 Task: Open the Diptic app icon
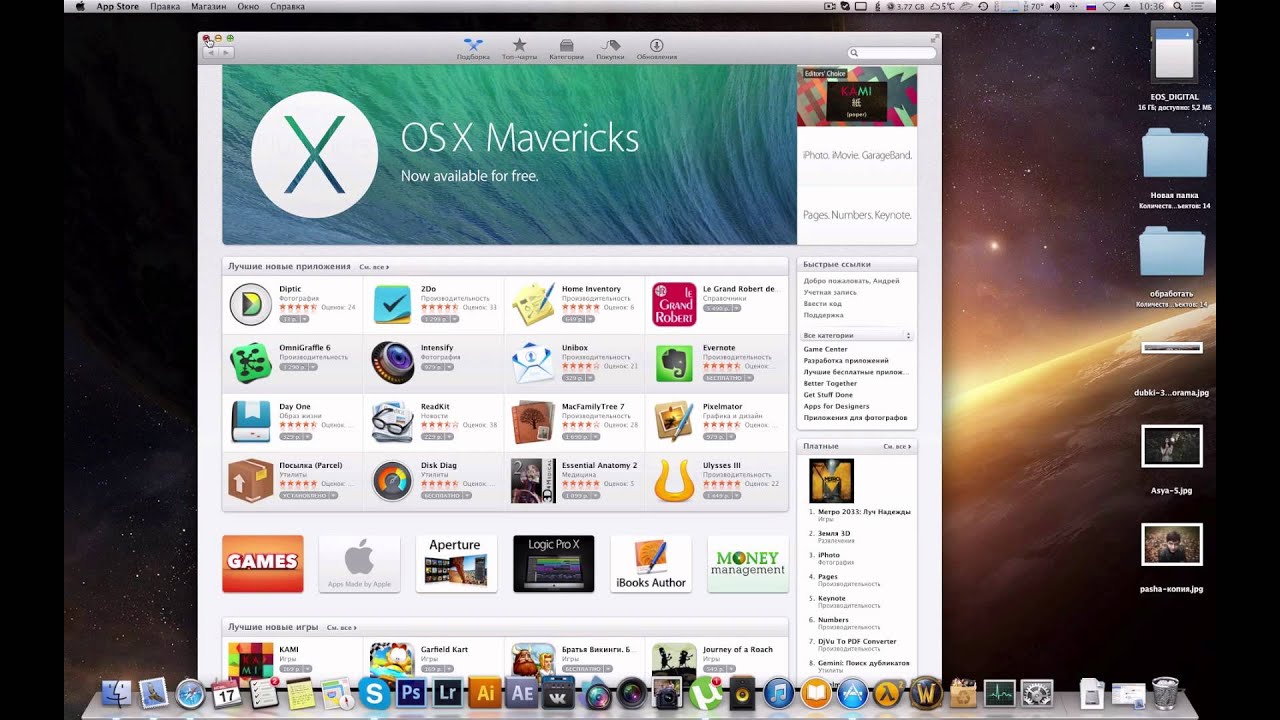[250, 304]
